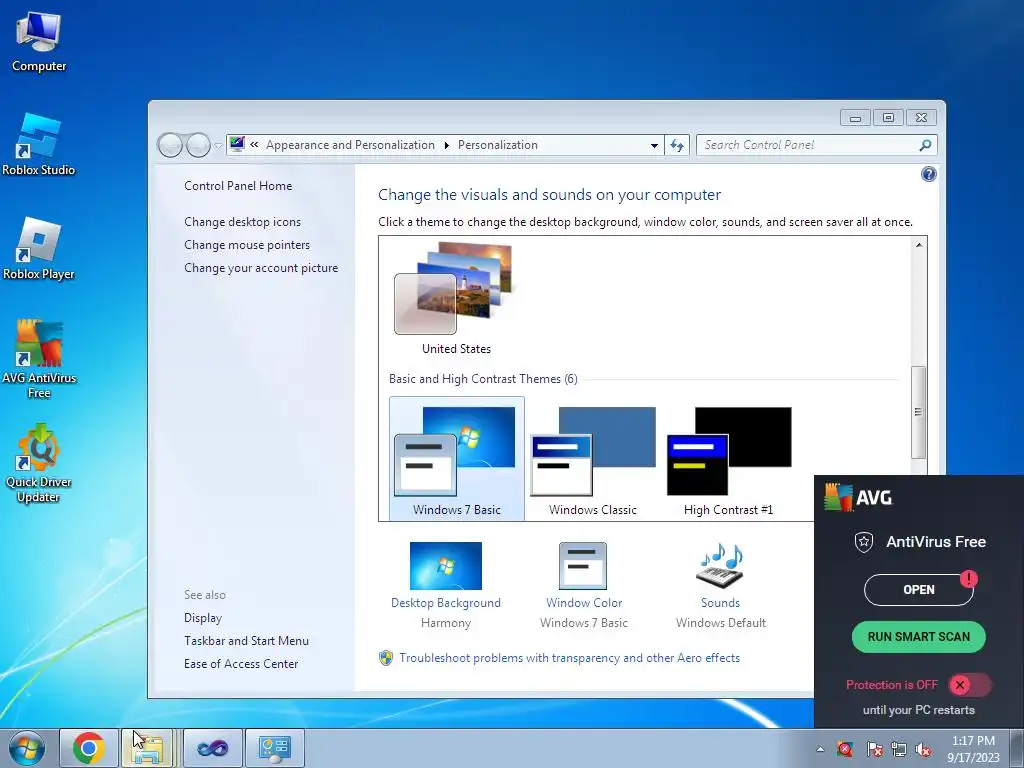
Task: Expand the address bar history dropdown
Action: click(654, 145)
